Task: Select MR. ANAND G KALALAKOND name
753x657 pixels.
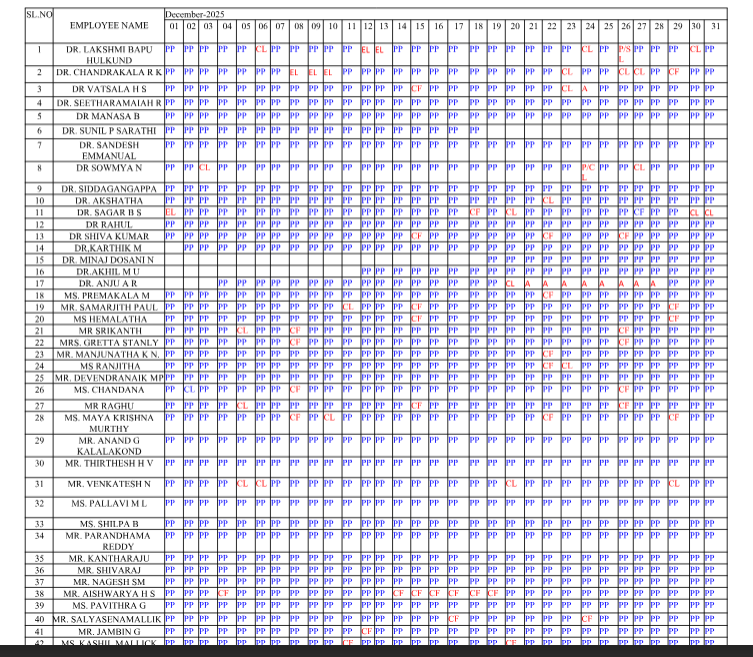Action: click(x=109, y=446)
